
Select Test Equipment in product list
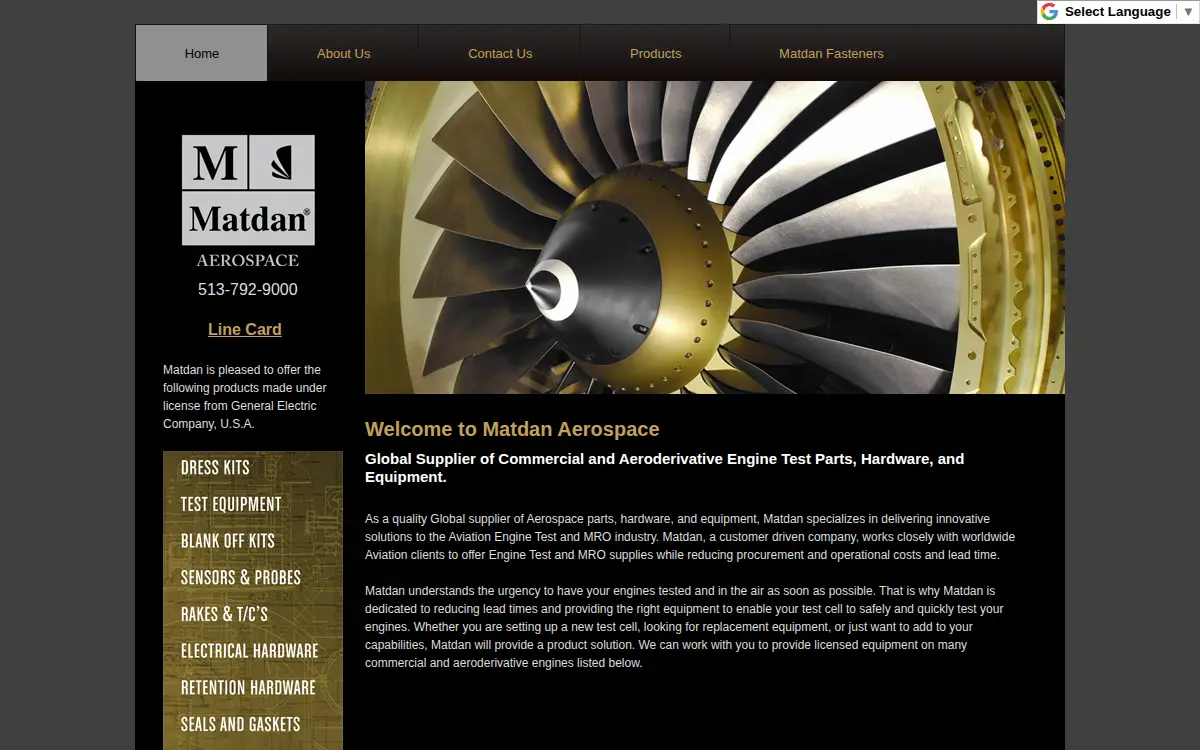click(231, 504)
